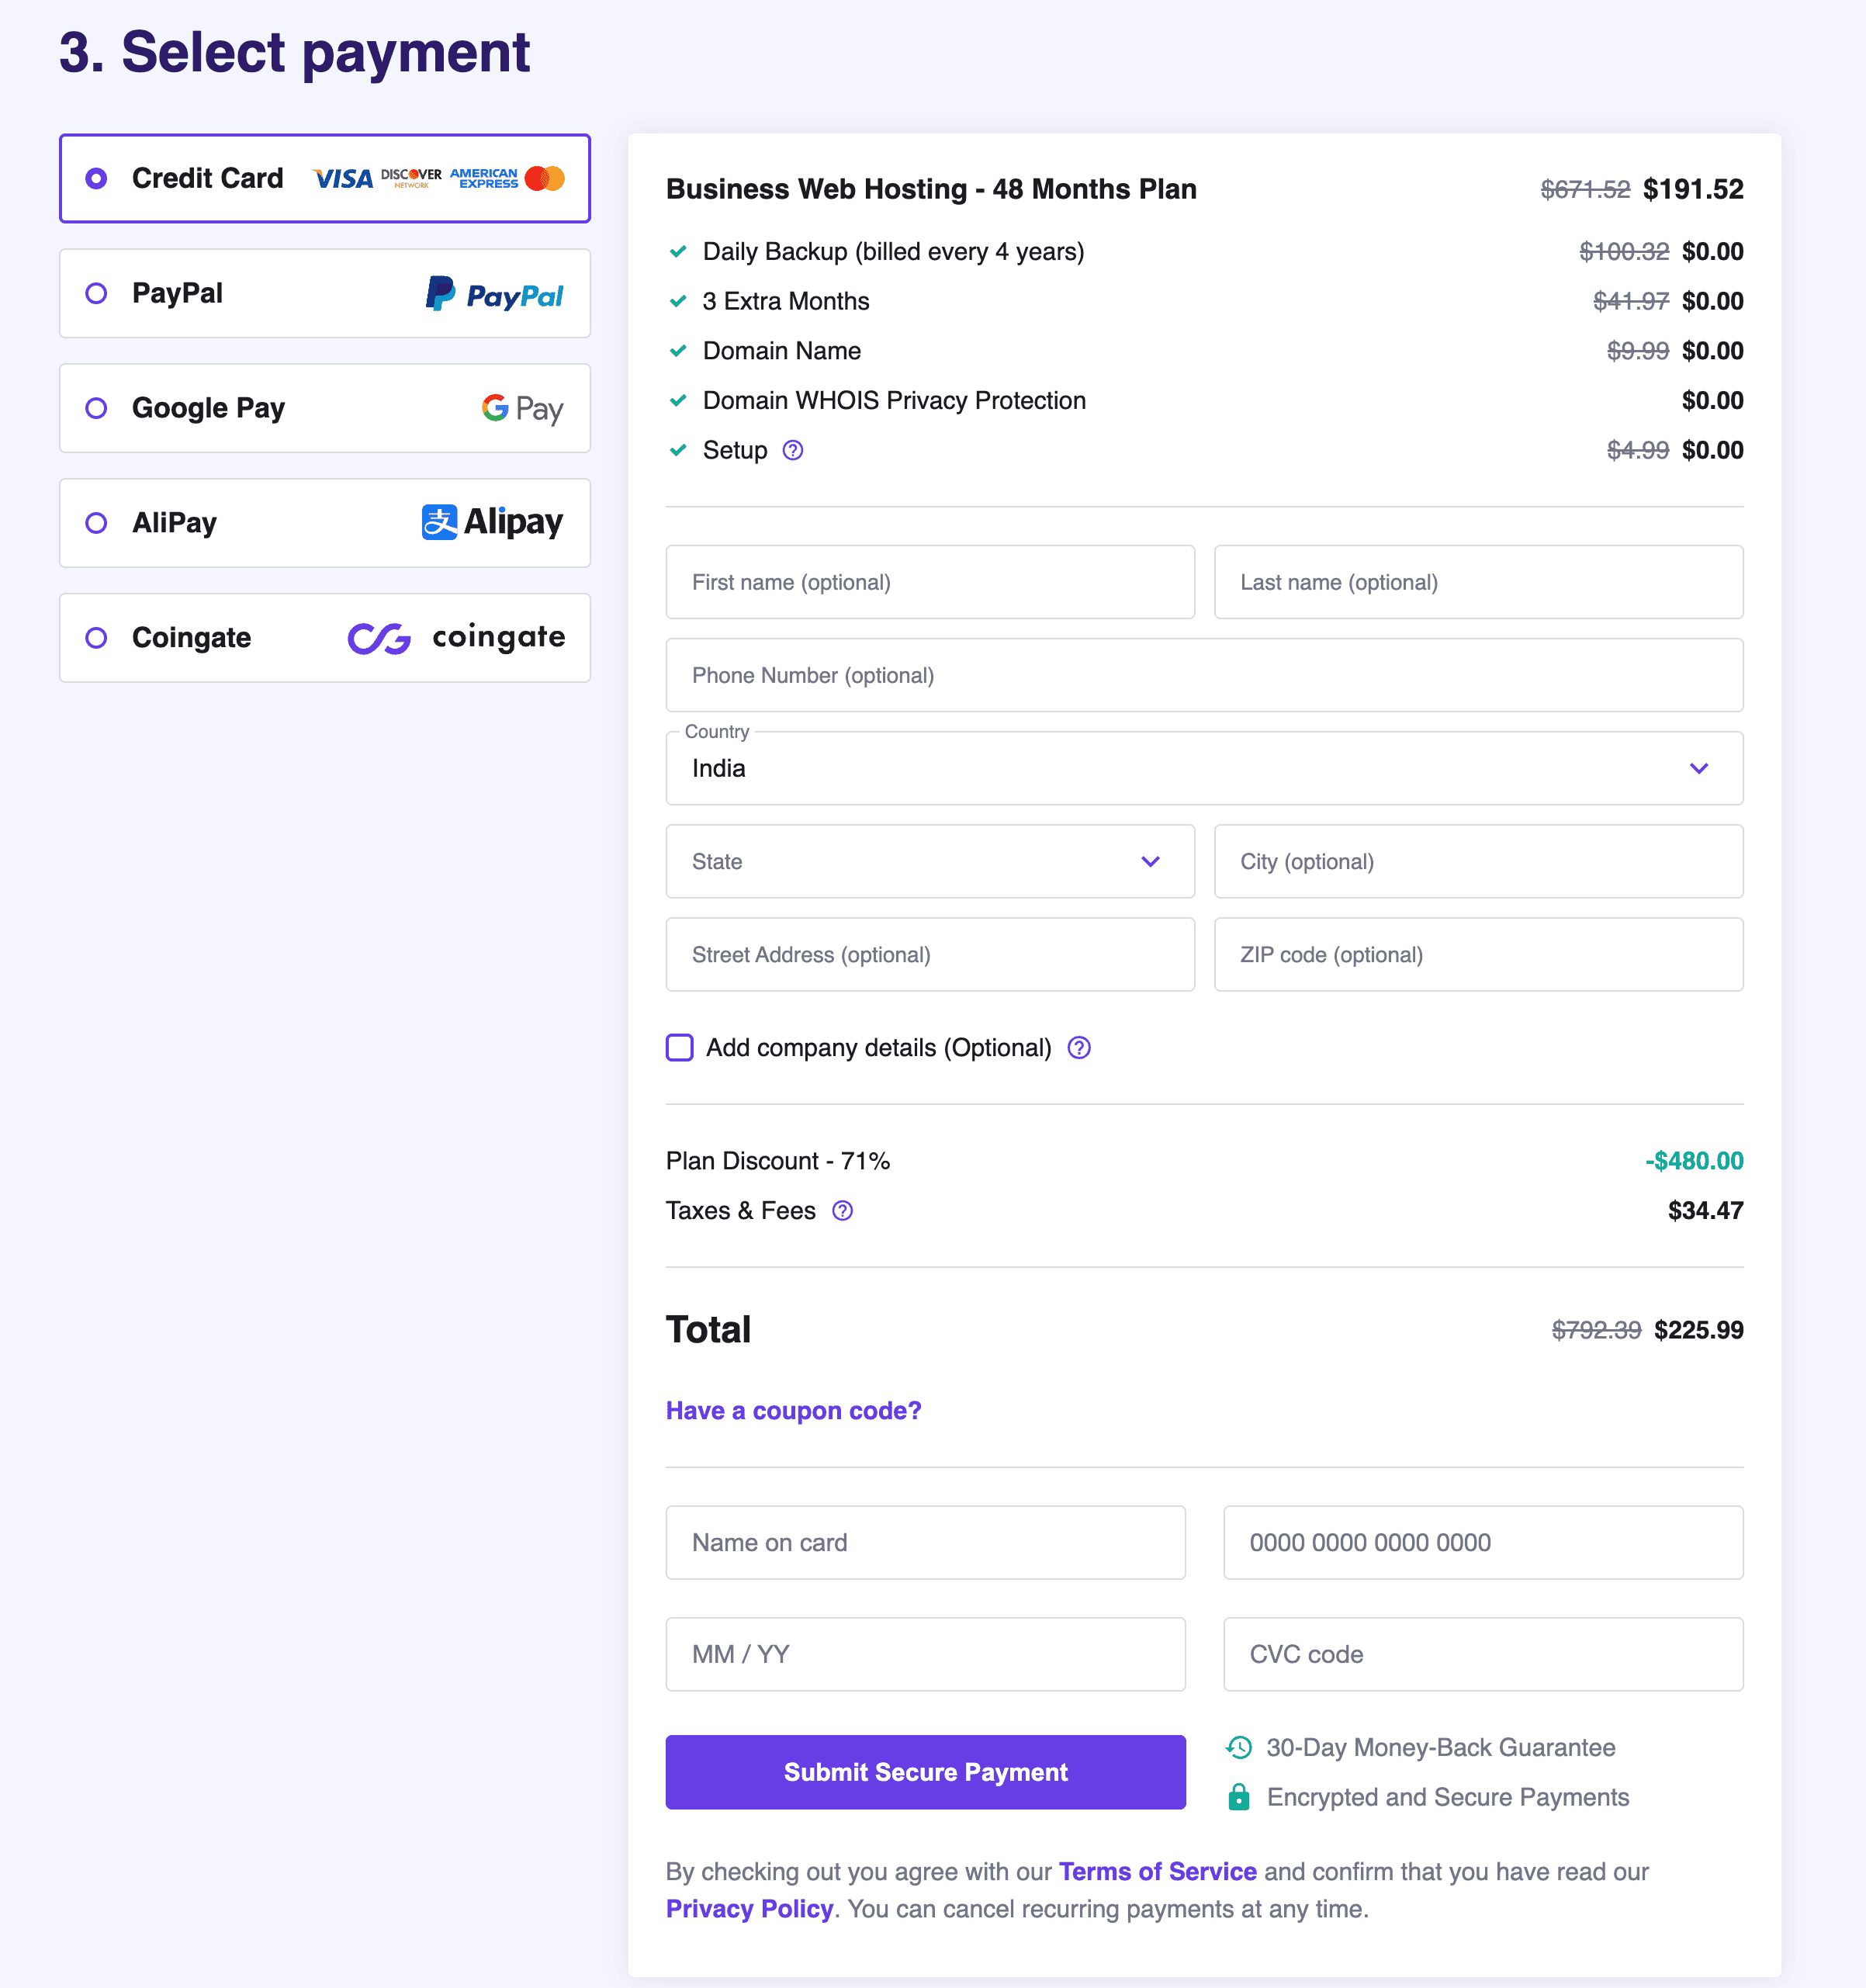1866x1988 pixels.
Task: Select the Google Pay payment option
Action: point(97,408)
